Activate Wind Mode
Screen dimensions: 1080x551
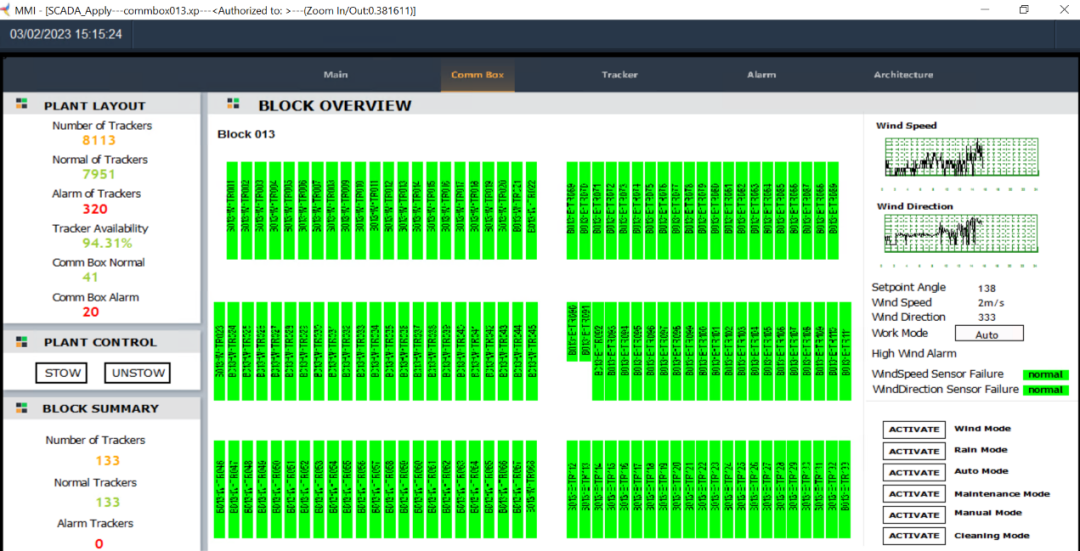[914, 429]
